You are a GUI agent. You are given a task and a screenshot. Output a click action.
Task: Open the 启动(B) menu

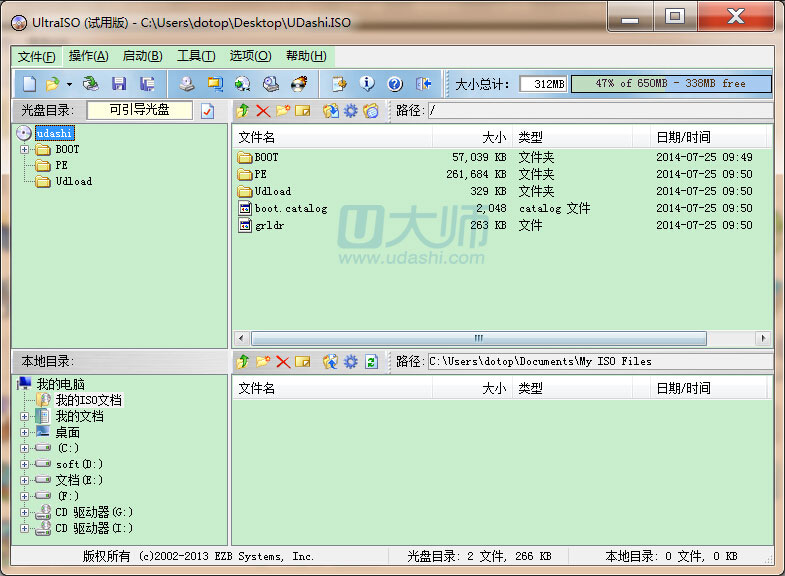coord(143,56)
